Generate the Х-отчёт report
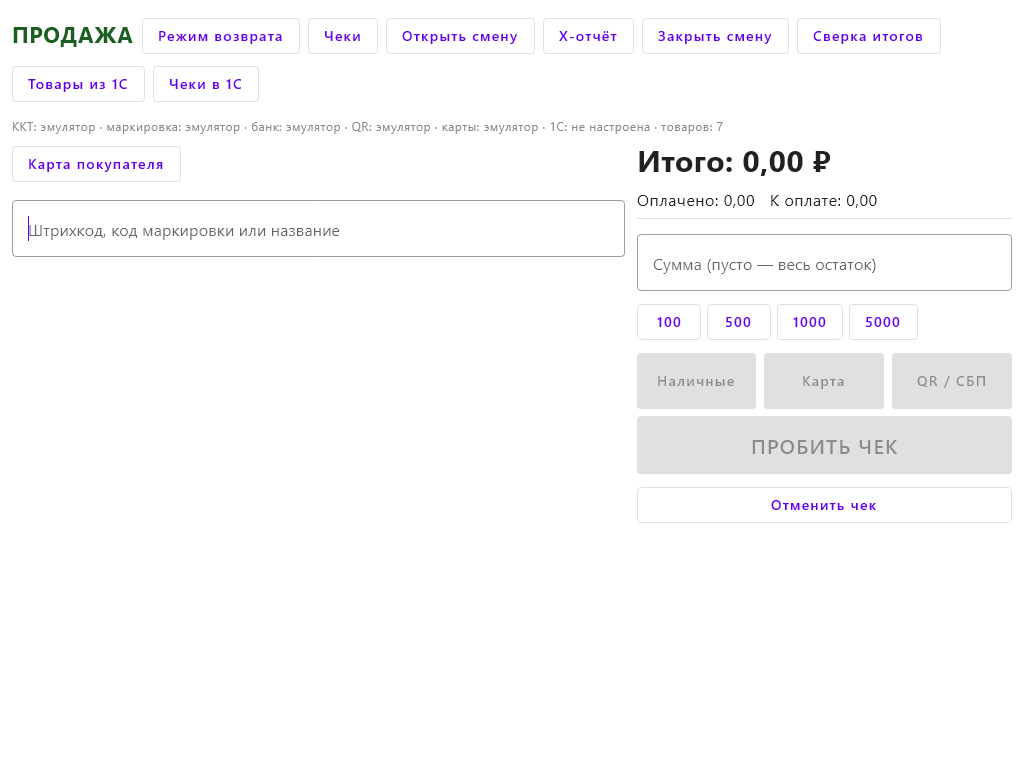Image resolution: width=1024 pixels, height=768 pixels. [x=588, y=36]
